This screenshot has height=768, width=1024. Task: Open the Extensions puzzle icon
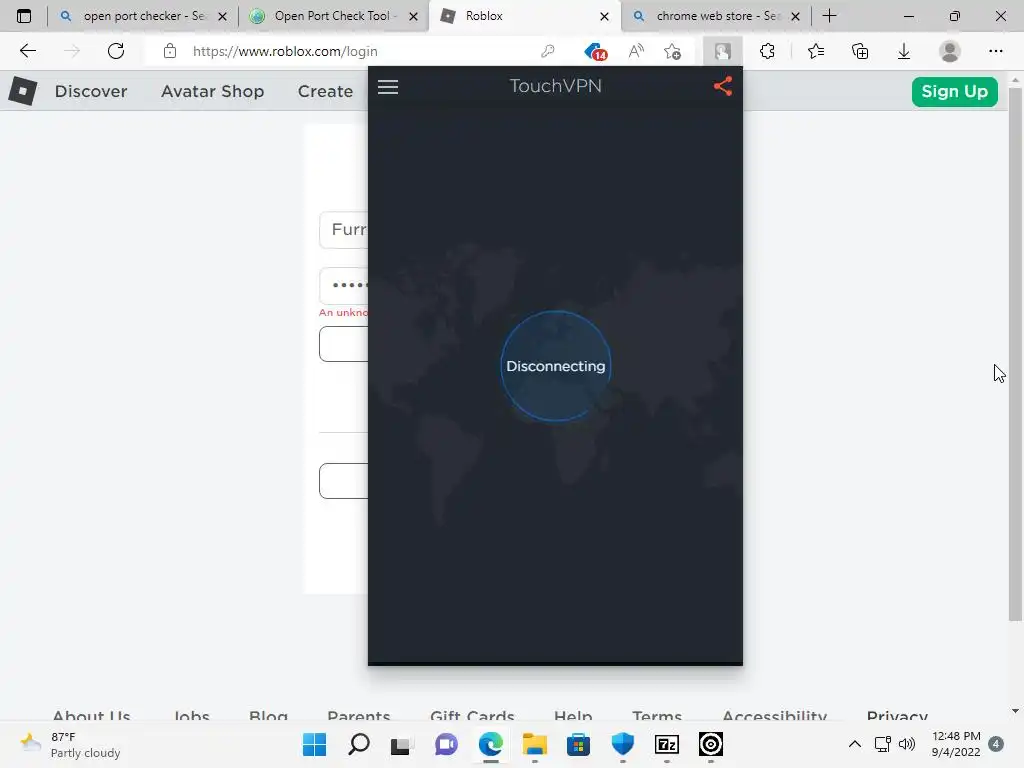tap(767, 51)
